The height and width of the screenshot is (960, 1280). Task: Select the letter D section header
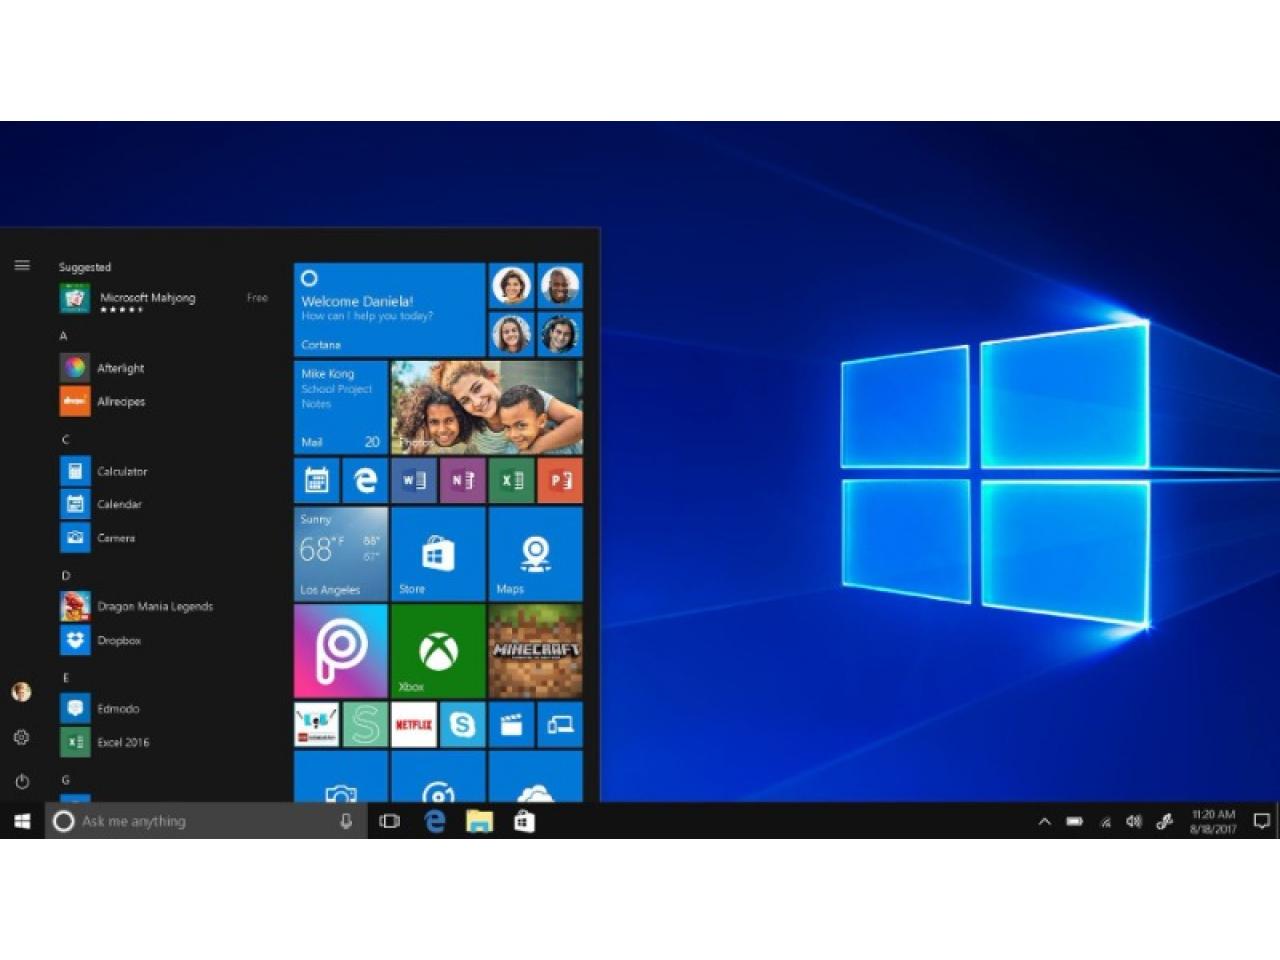(66, 575)
